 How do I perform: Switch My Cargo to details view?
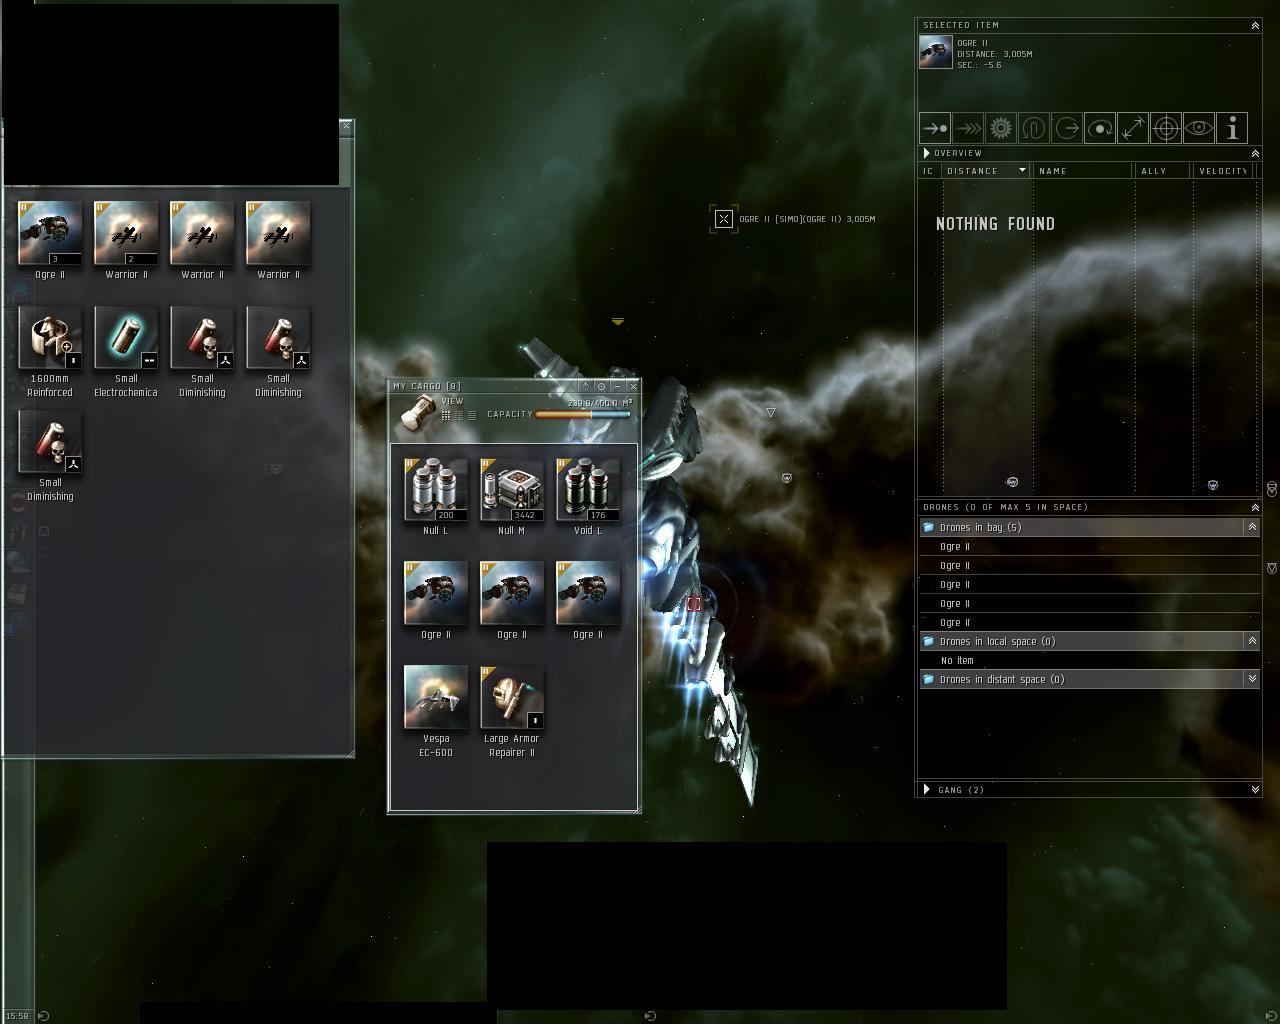click(x=459, y=415)
